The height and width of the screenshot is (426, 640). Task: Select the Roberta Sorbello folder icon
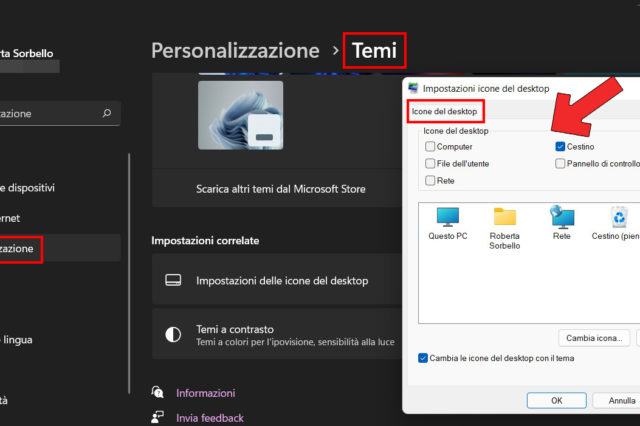pyautogui.click(x=504, y=228)
